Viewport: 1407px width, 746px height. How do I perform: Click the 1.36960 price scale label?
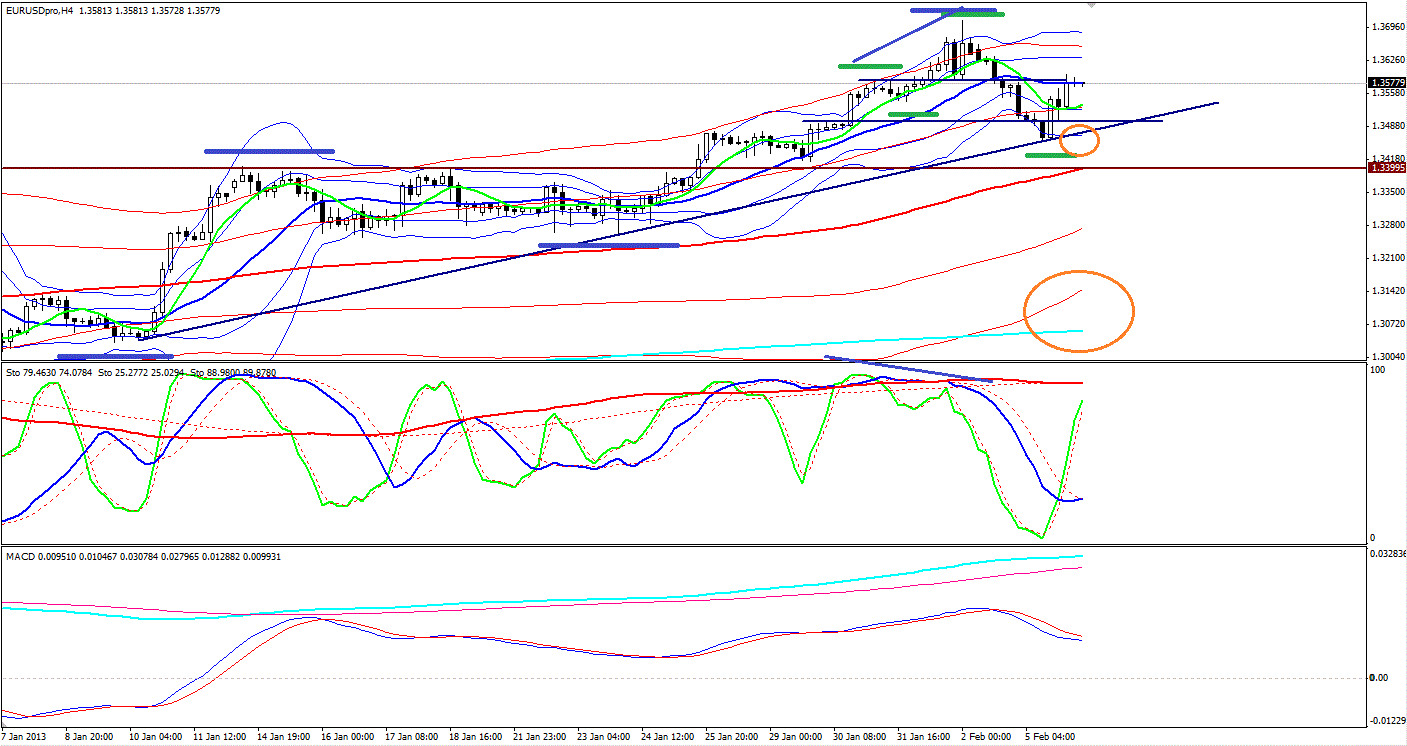point(1386,27)
